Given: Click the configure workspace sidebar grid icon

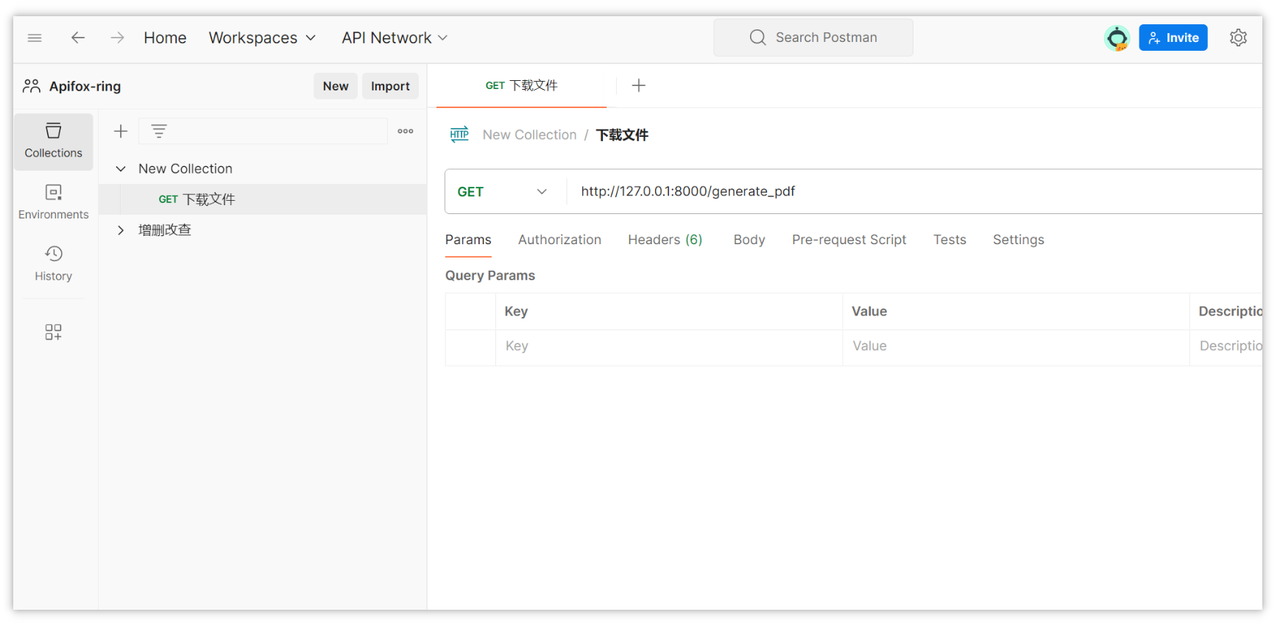Looking at the screenshot, I should (53, 332).
